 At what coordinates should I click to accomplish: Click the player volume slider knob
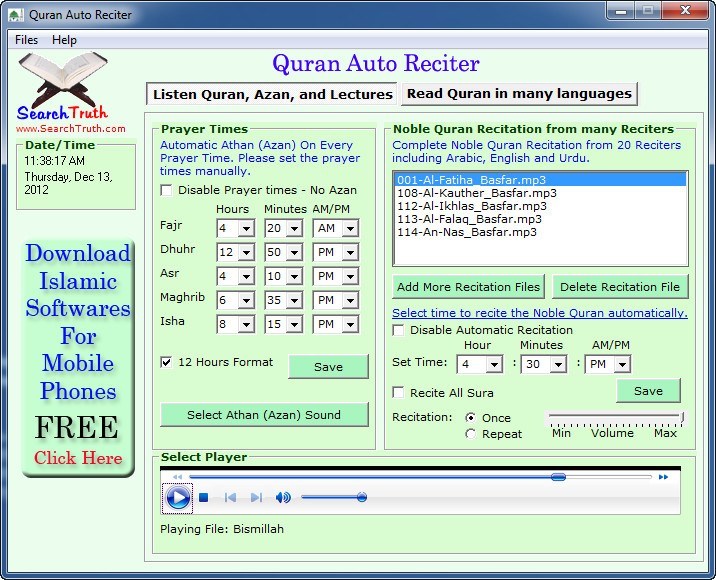click(x=362, y=497)
